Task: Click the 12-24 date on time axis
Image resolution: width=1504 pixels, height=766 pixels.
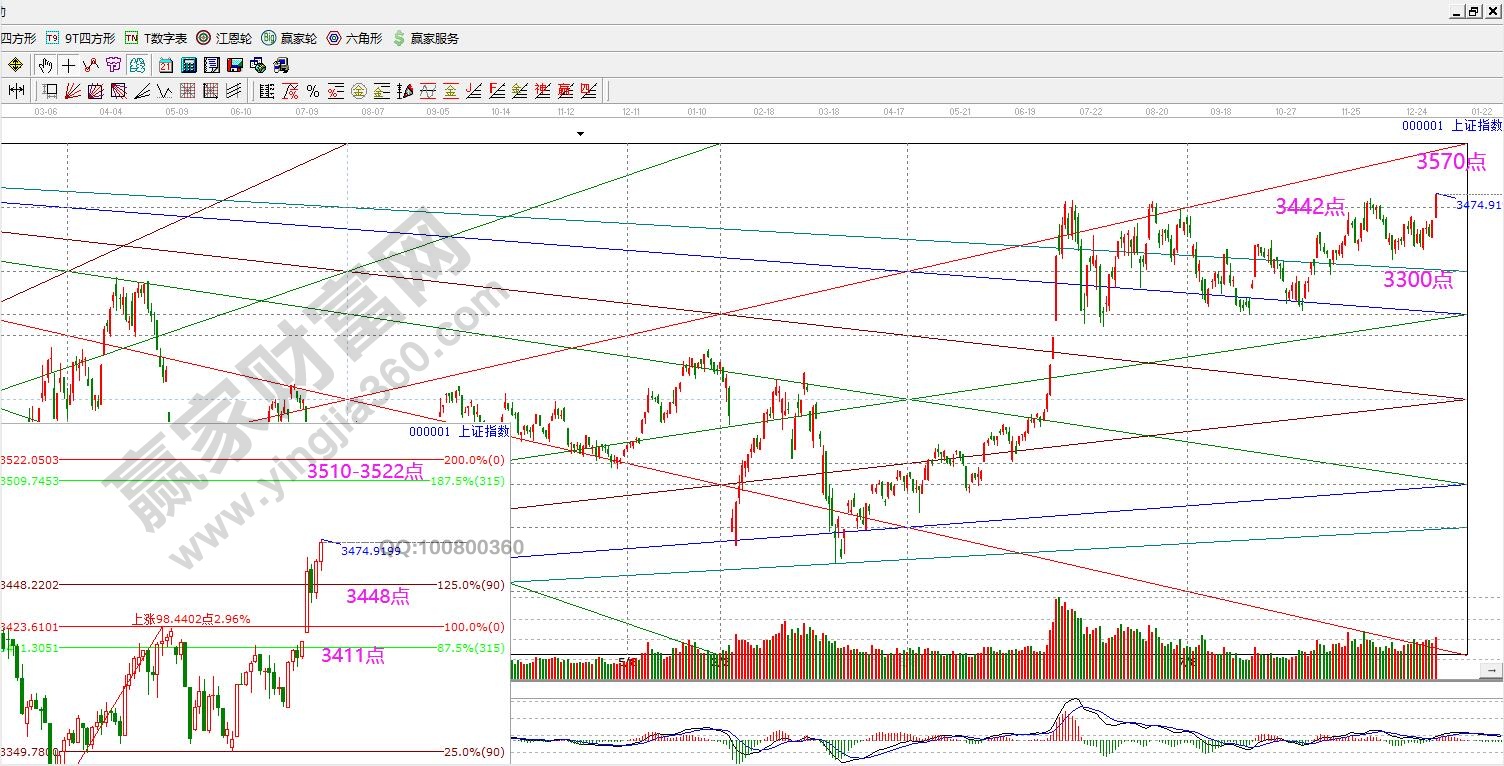Action: click(x=1415, y=112)
